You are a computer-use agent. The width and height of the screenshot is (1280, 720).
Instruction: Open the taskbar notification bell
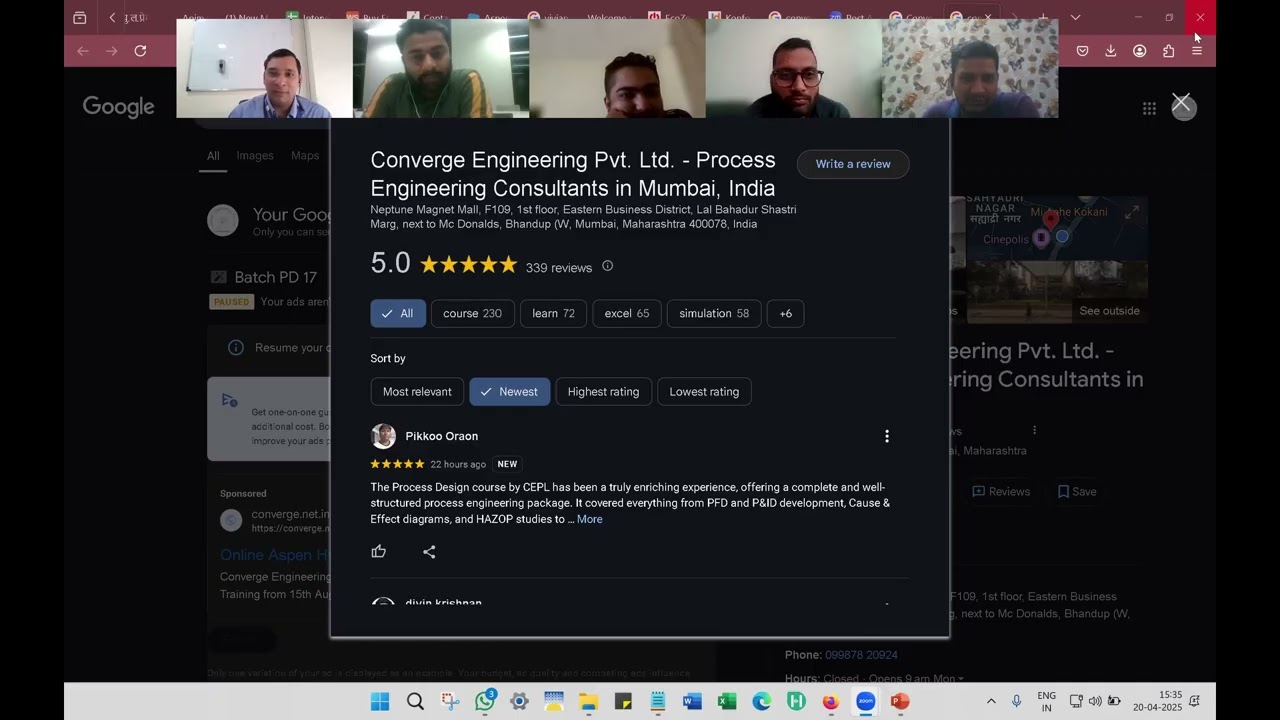(x=1195, y=701)
